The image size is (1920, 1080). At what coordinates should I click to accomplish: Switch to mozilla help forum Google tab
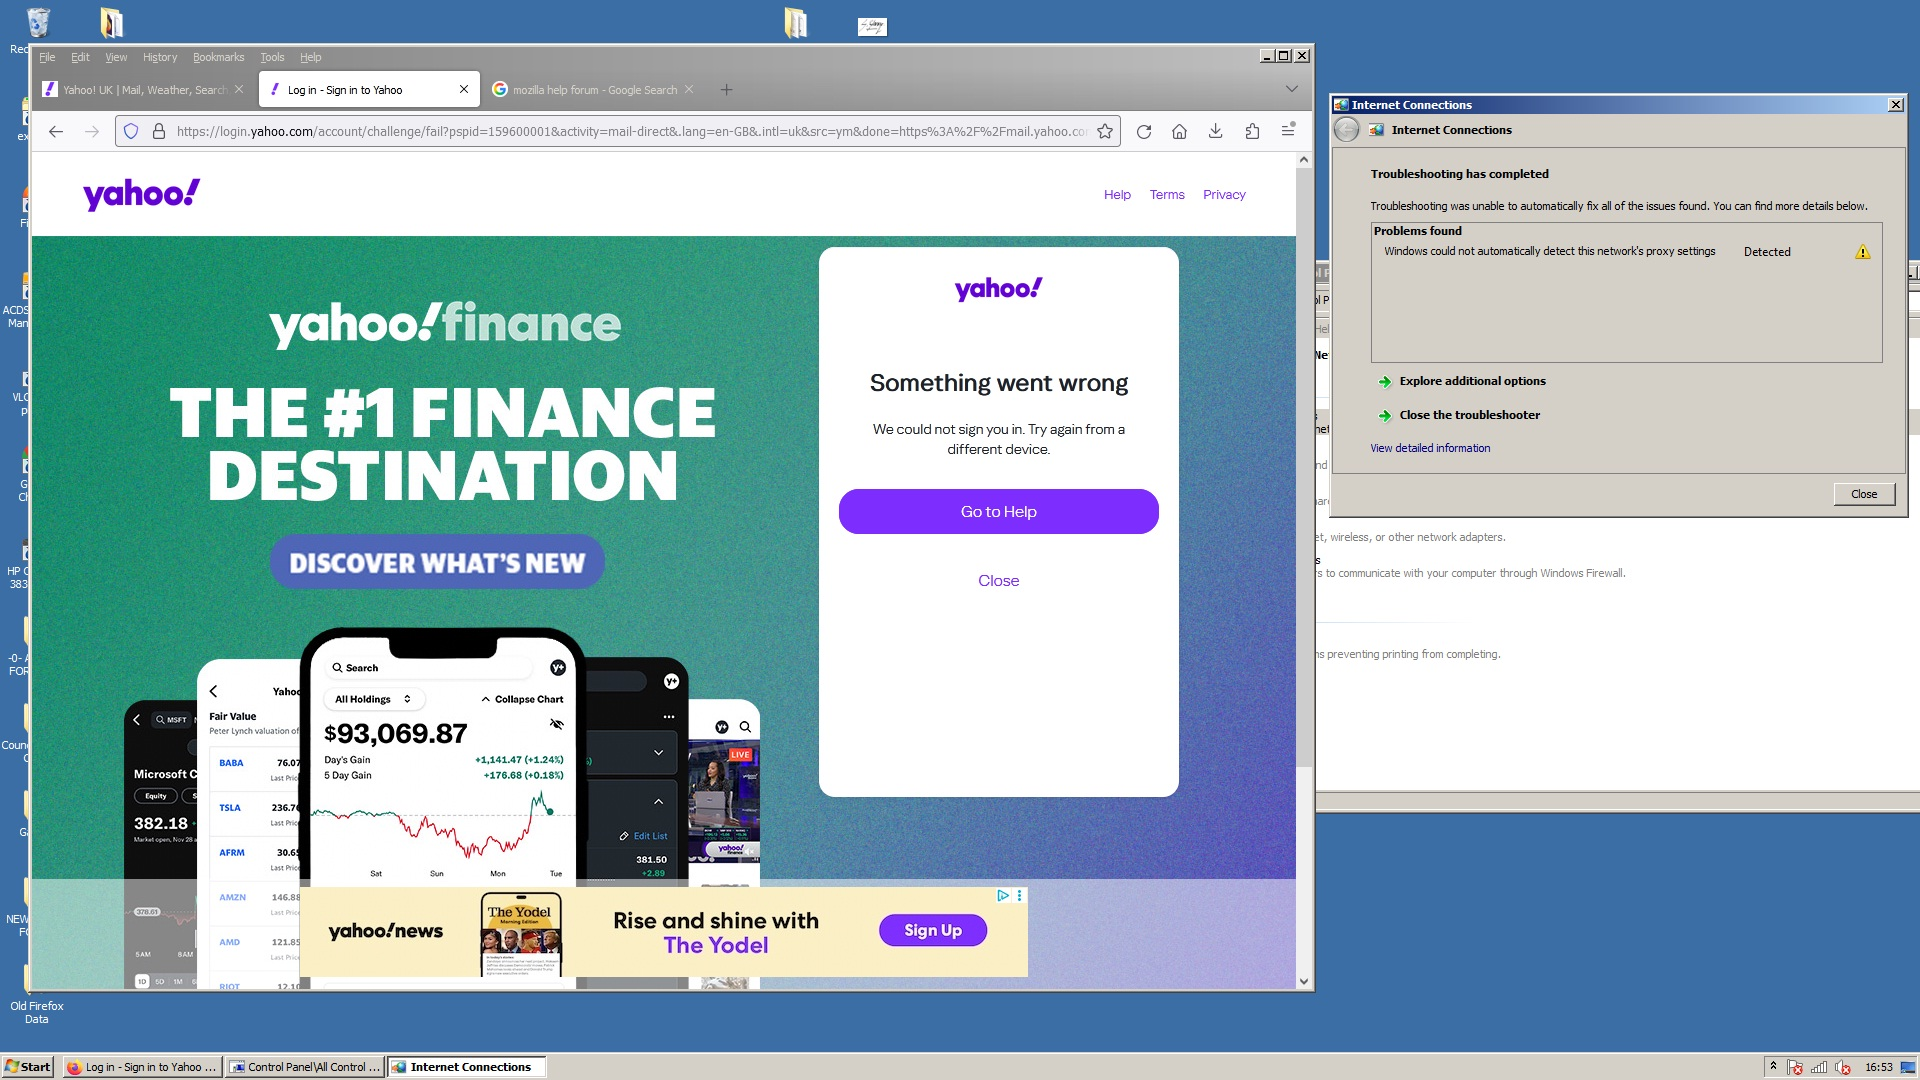594,90
